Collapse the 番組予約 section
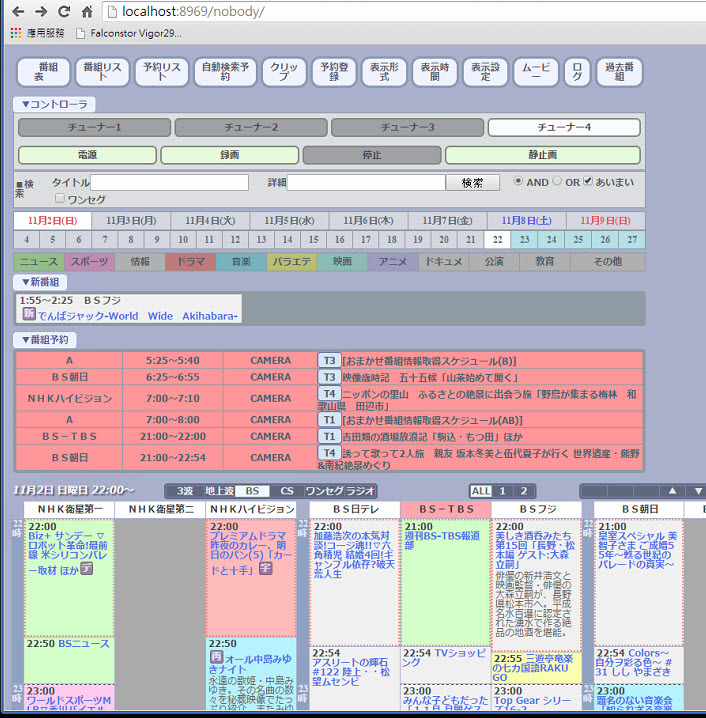The height and width of the screenshot is (718, 706). pos(45,340)
